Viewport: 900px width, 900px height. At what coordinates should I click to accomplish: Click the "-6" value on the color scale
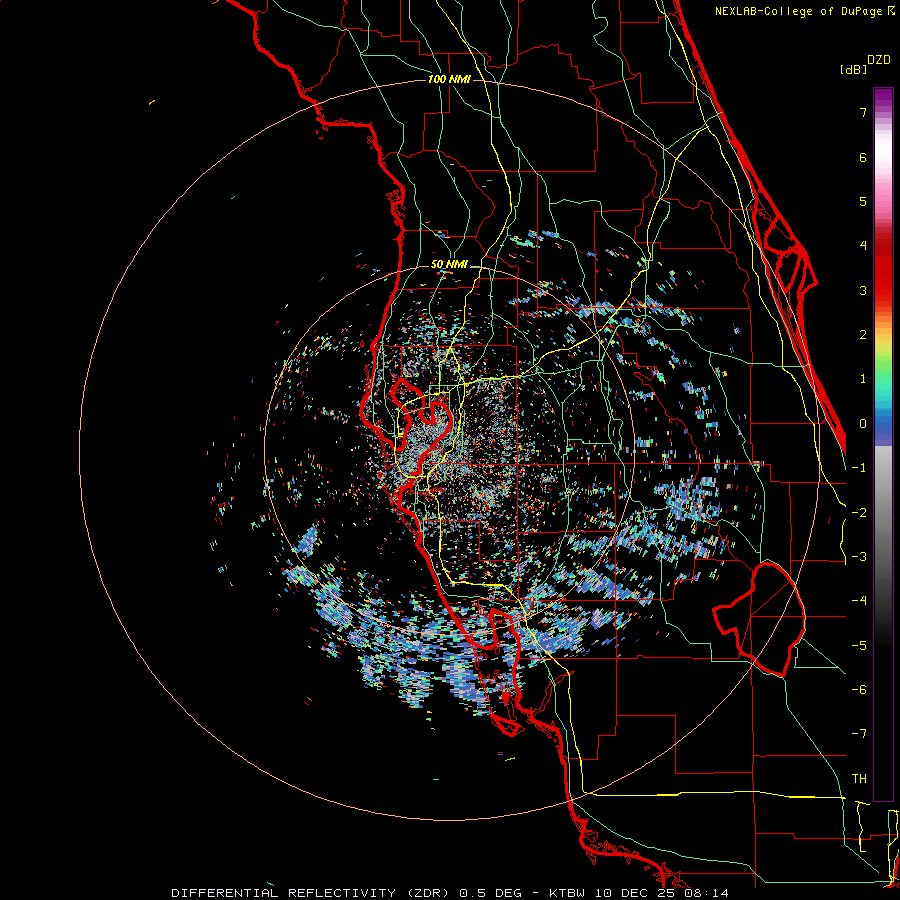click(x=859, y=690)
